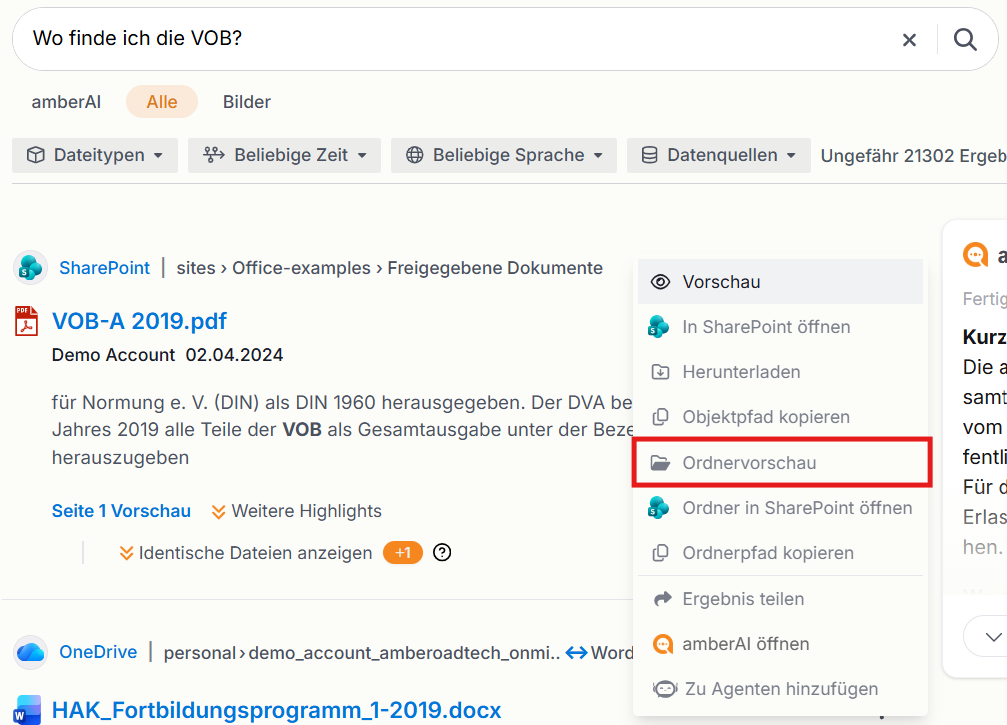This screenshot has width=1007, height=725.
Task: Open the VOB-A 2019.pdf result title
Action: (139, 321)
